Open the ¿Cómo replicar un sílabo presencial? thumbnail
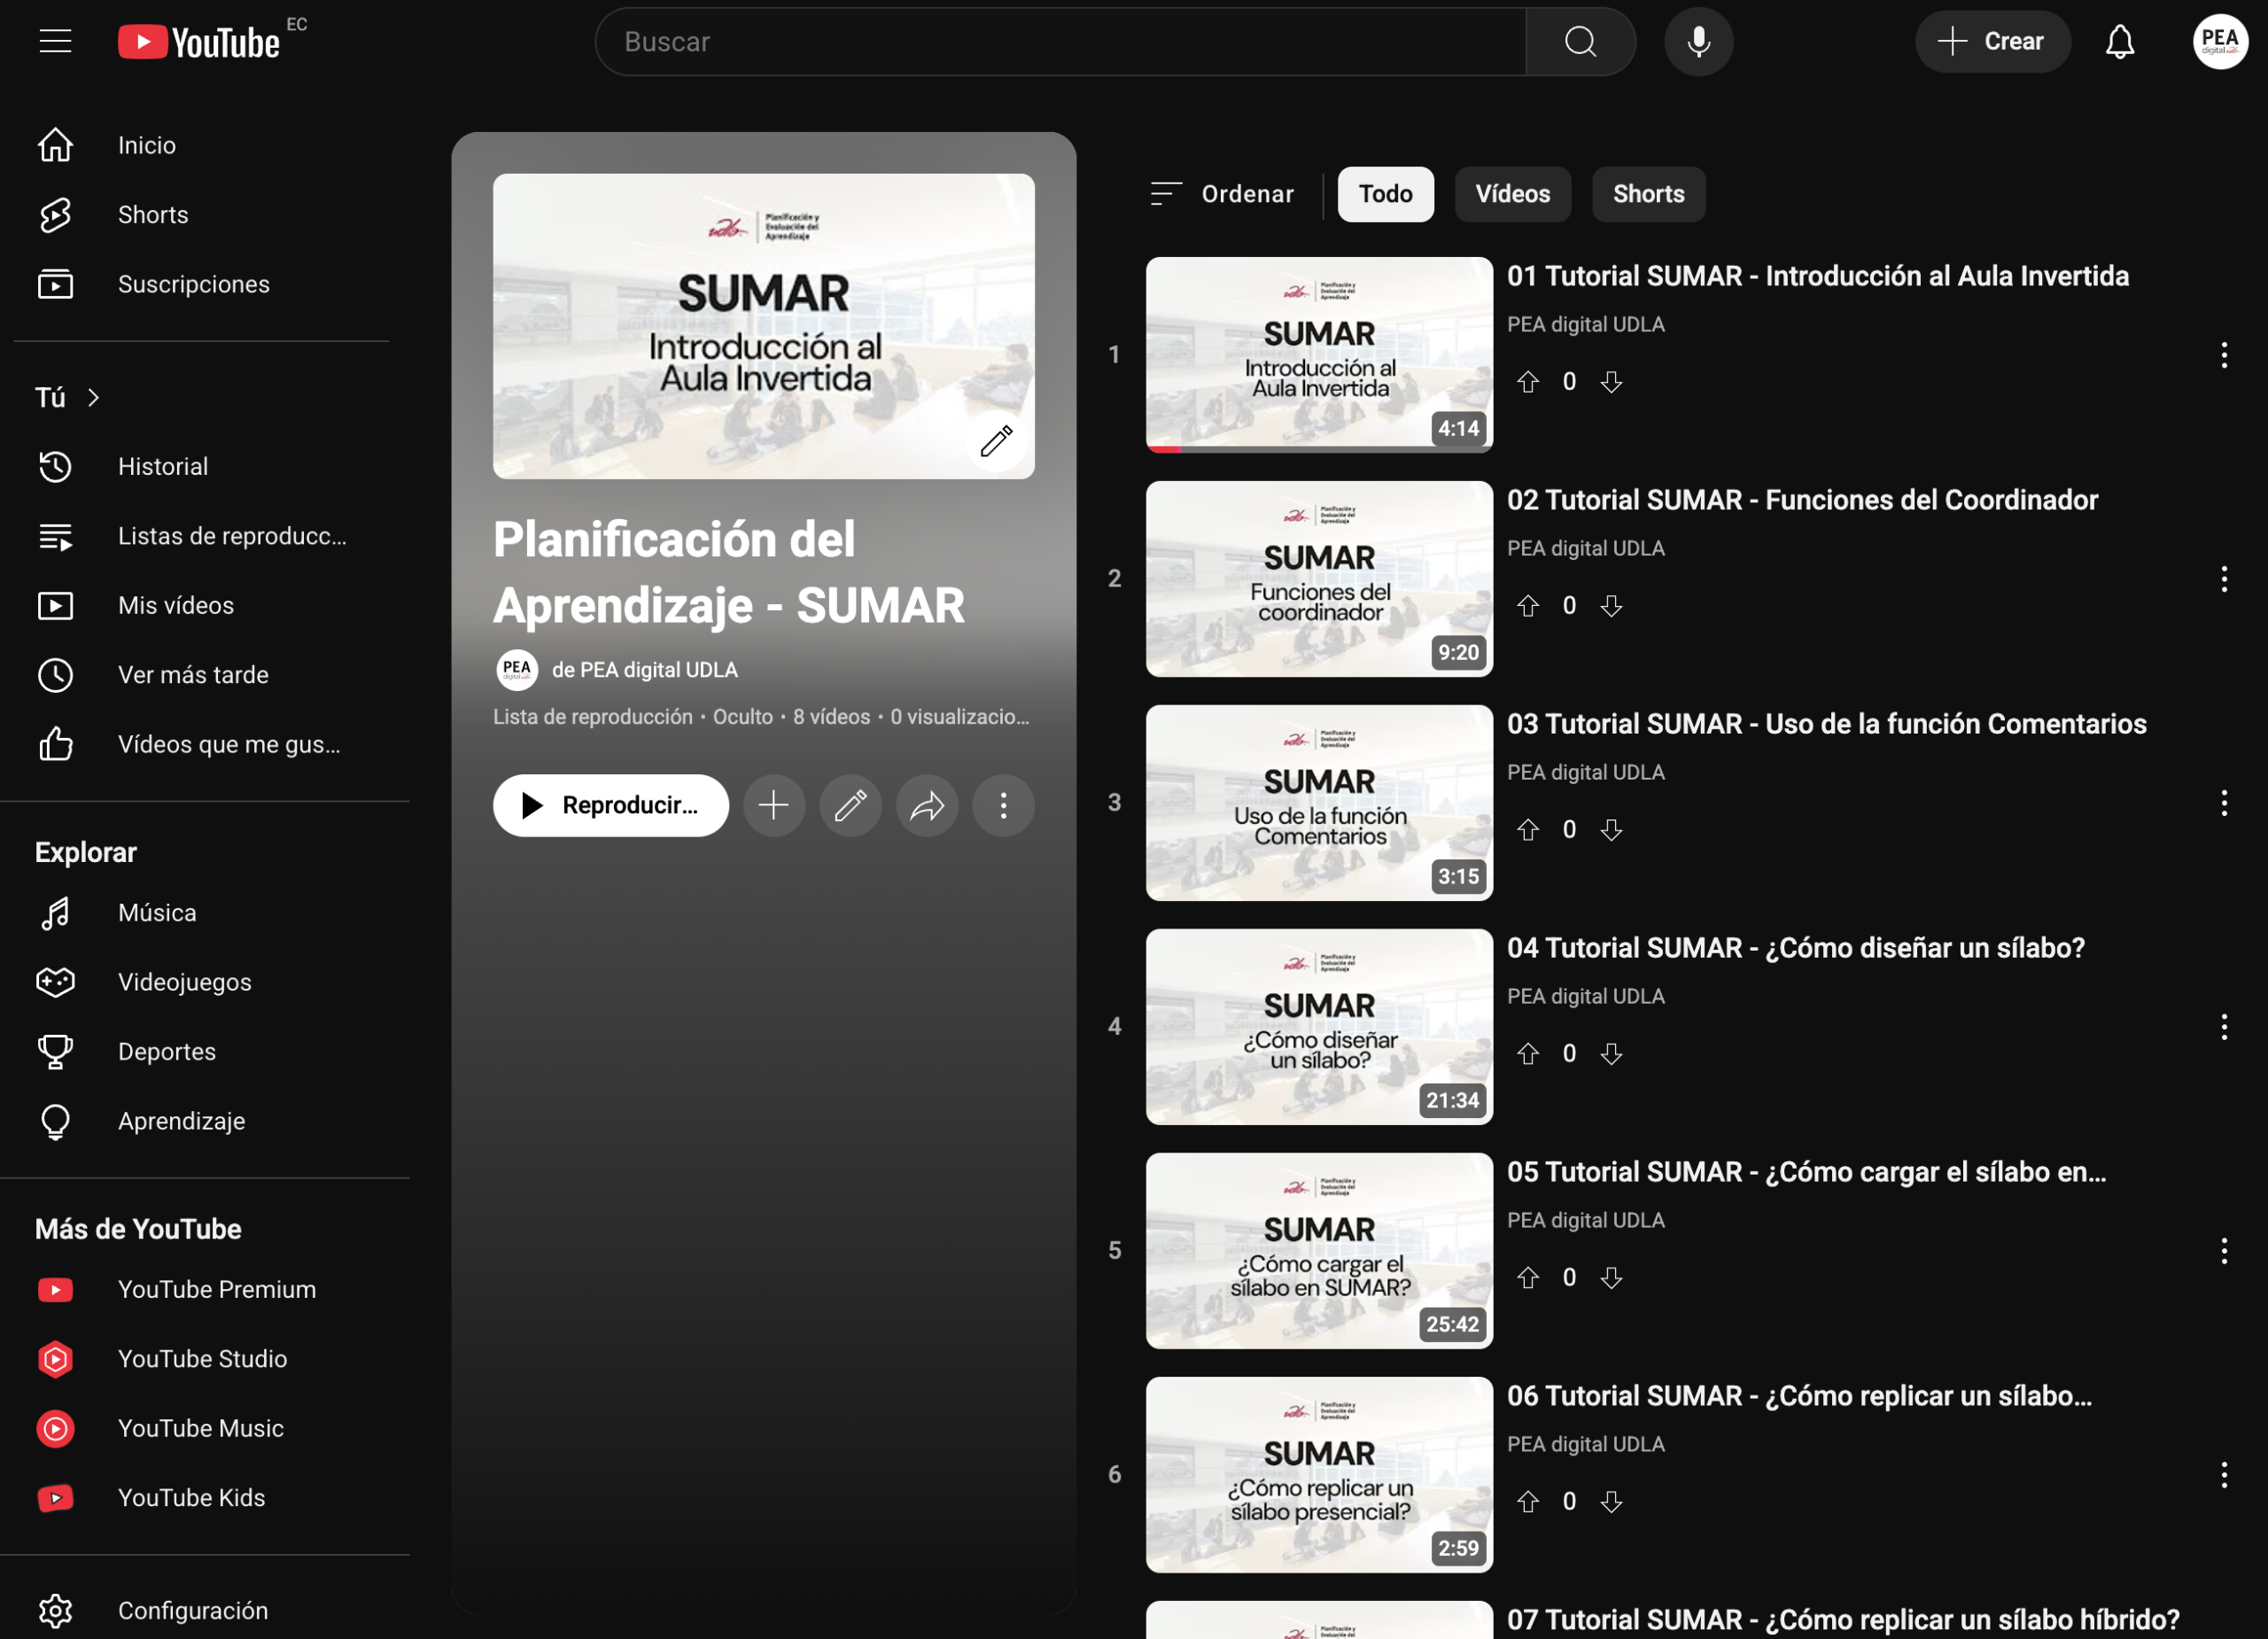The height and width of the screenshot is (1639, 2268). point(1319,1475)
